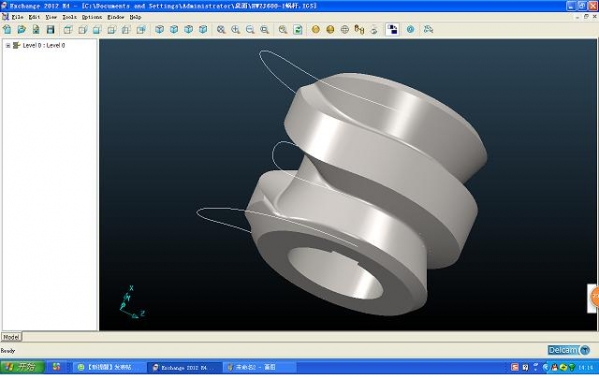Expand the Level 0 tree node
Screen dimensions: 599x379
(8, 45)
